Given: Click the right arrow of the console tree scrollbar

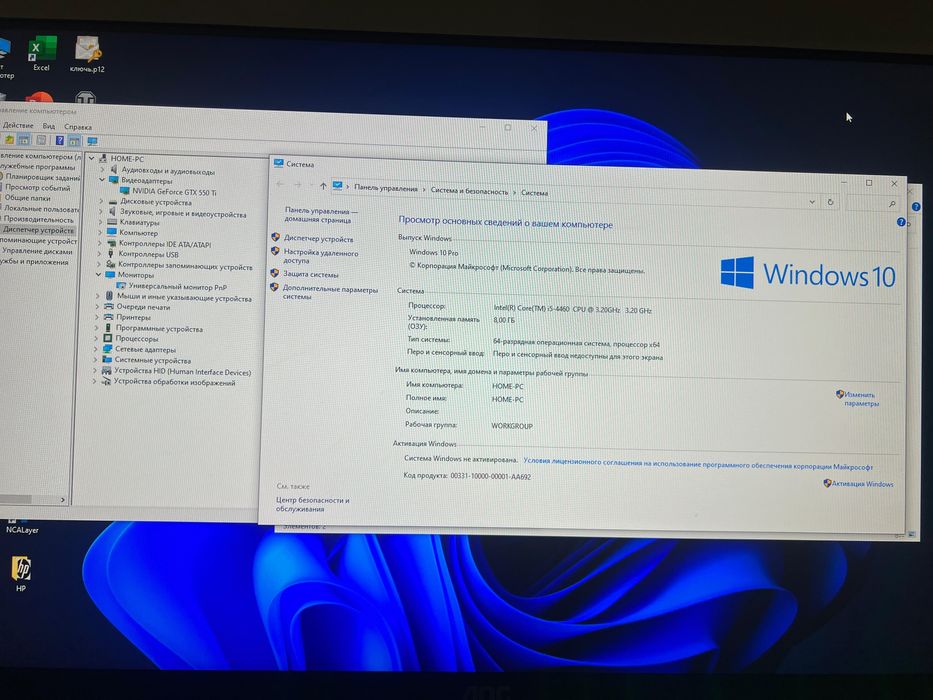Looking at the screenshot, I should pos(62,500).
